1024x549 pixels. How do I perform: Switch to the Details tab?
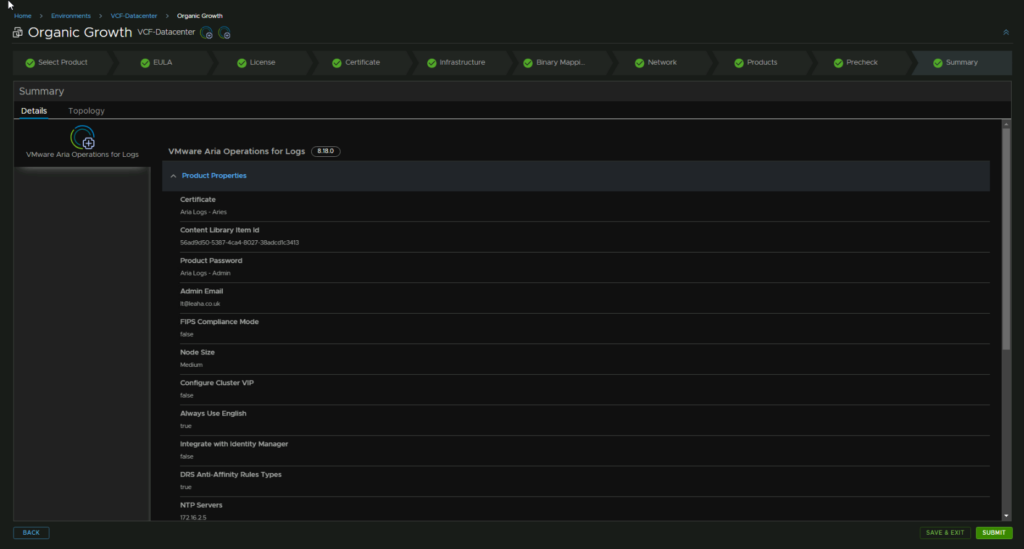(x=34, y=111)
